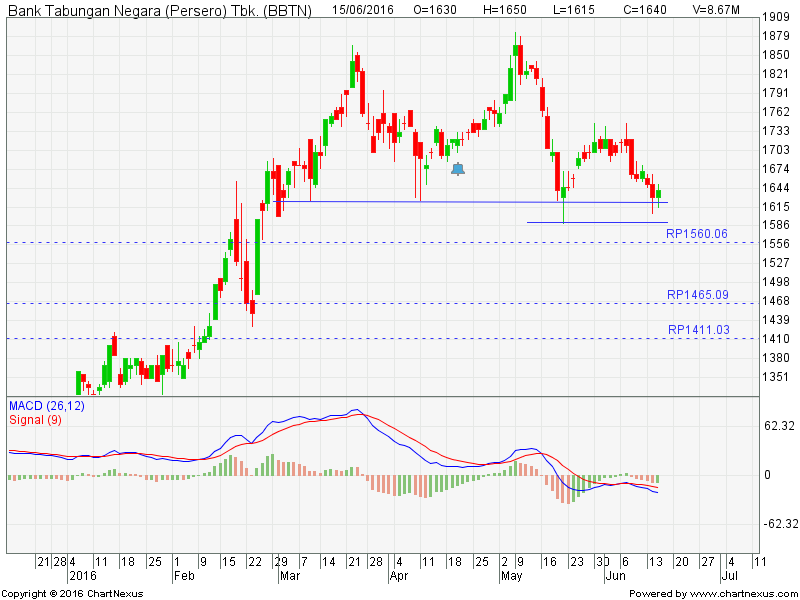The width and height of the screenshot is (800, 600).
Task: Select the RP1411.03 support level label
Action: point(699,330)
